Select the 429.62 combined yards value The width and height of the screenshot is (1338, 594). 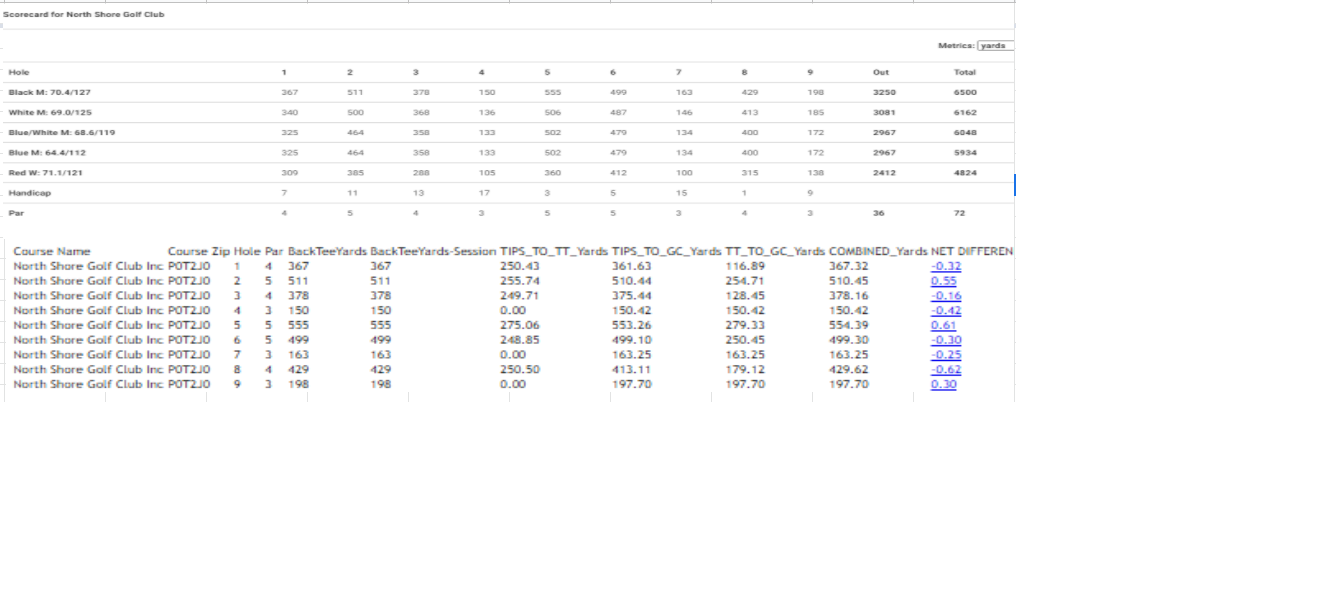click(849, 369)
